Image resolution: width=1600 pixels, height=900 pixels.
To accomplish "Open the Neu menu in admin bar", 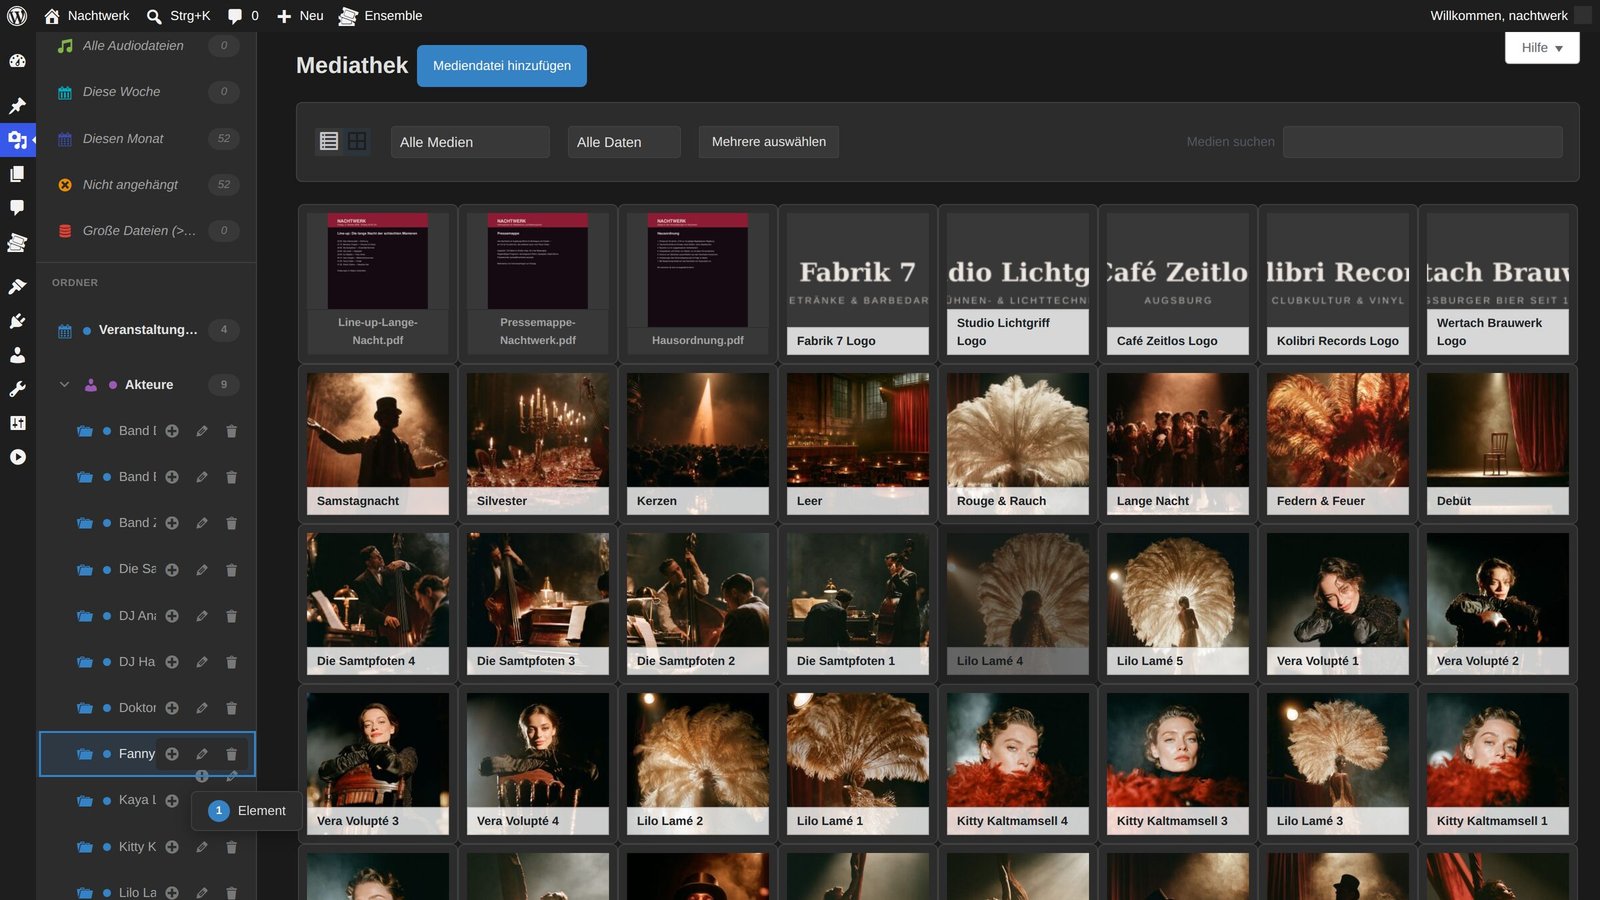I will tap(300, 16).
